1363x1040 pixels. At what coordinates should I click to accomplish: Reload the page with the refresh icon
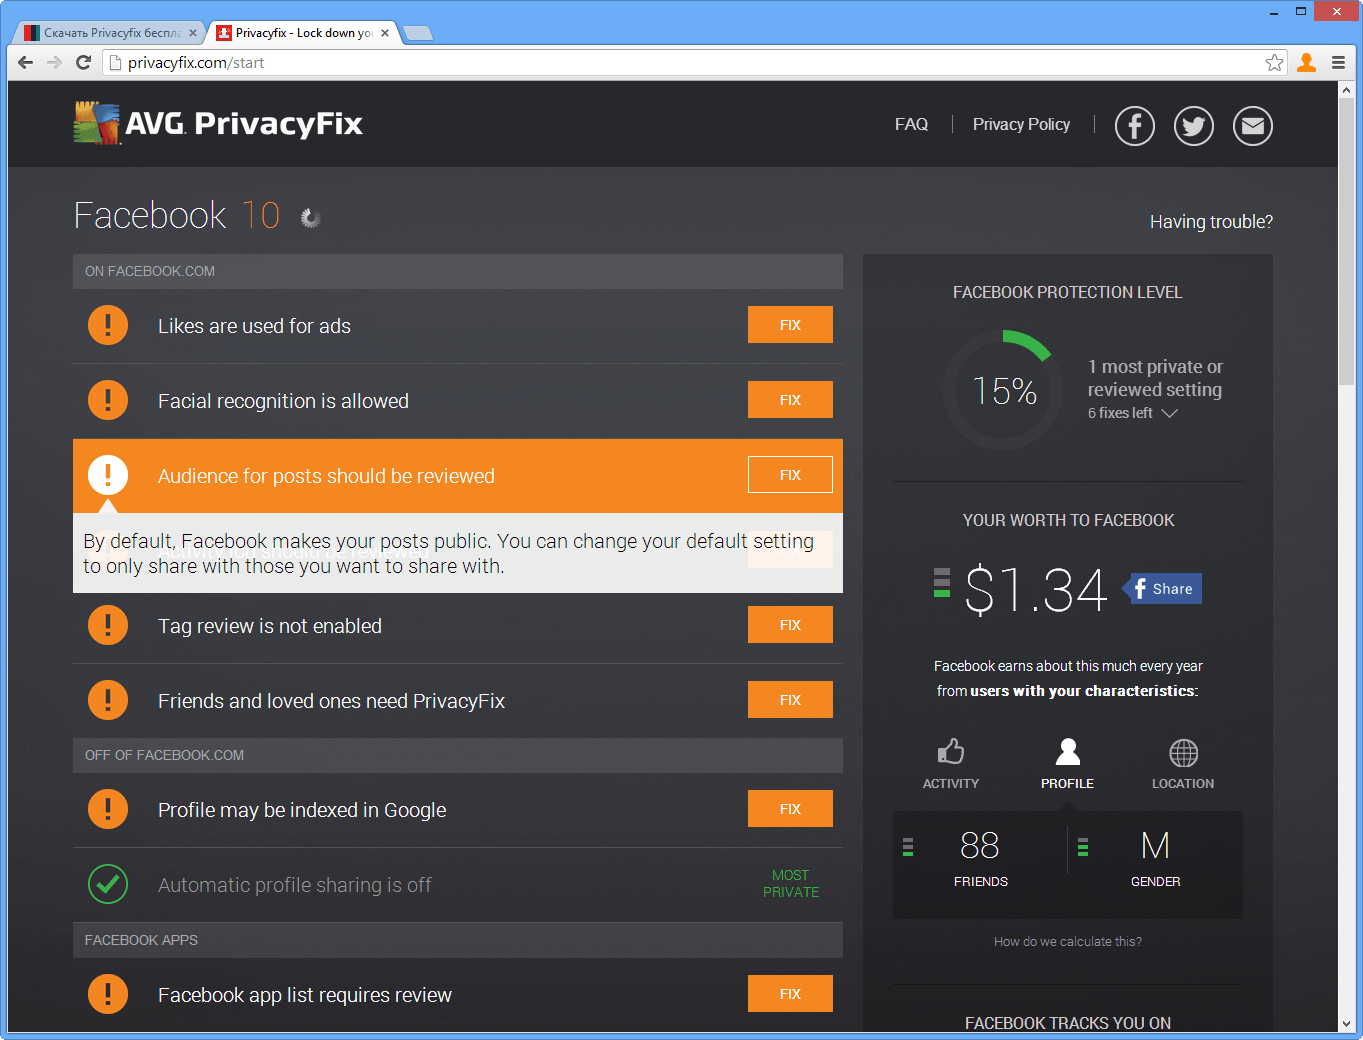(x=84, y=62)
